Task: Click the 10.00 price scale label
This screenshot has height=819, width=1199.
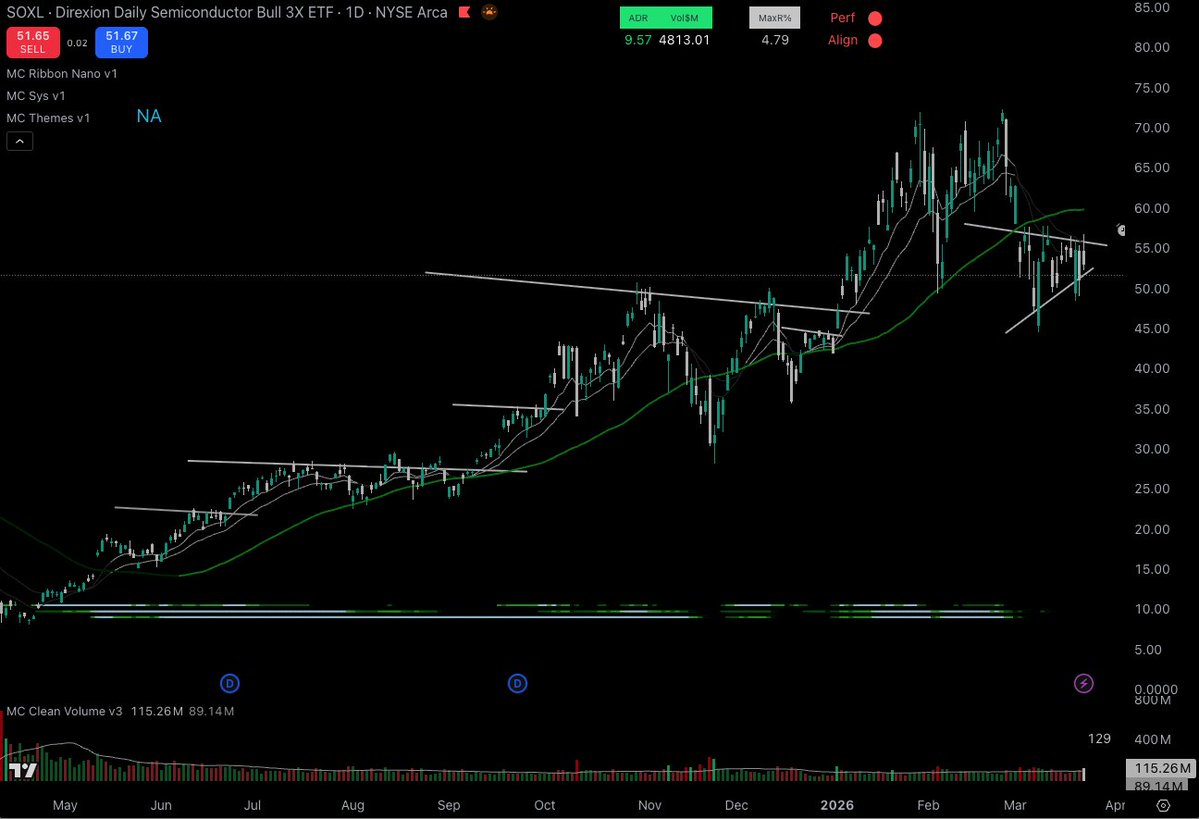Action: click(1152, 609)
